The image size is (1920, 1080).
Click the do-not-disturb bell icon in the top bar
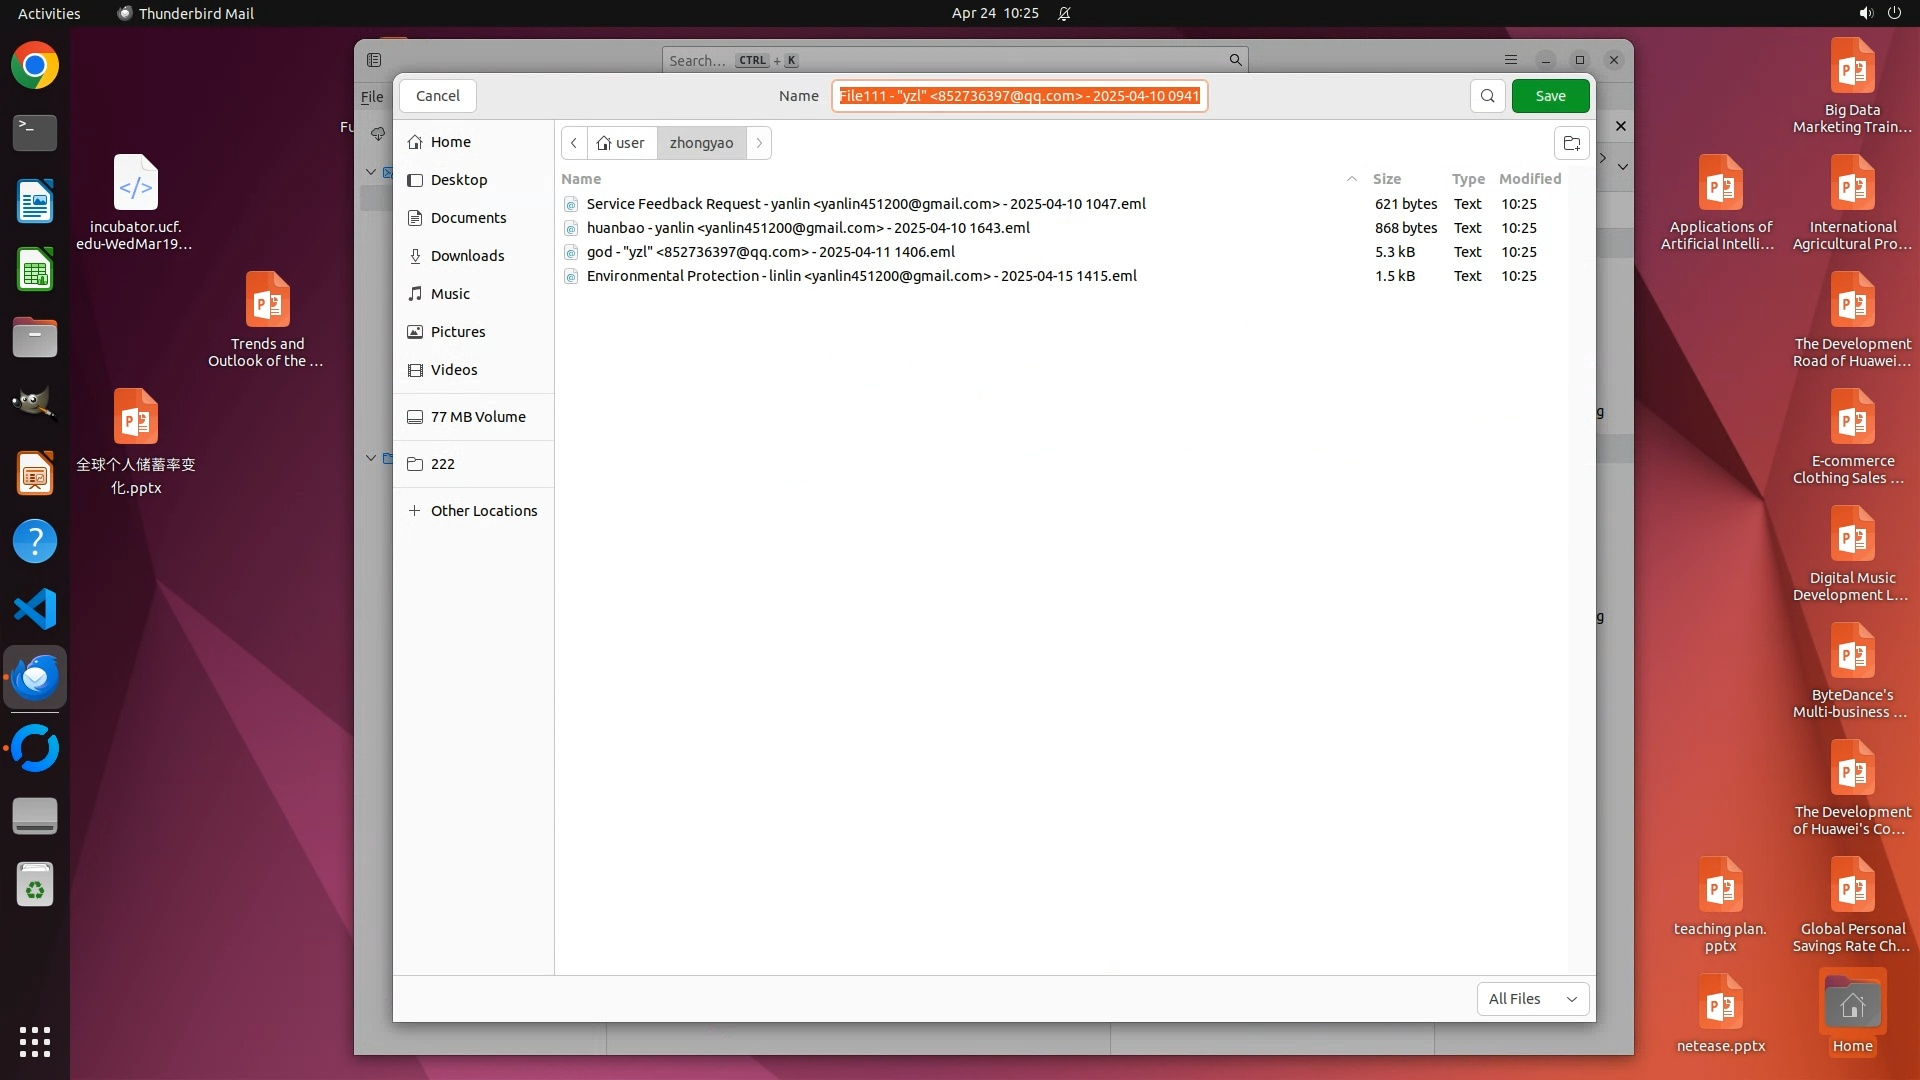(x=1064, y=13)
